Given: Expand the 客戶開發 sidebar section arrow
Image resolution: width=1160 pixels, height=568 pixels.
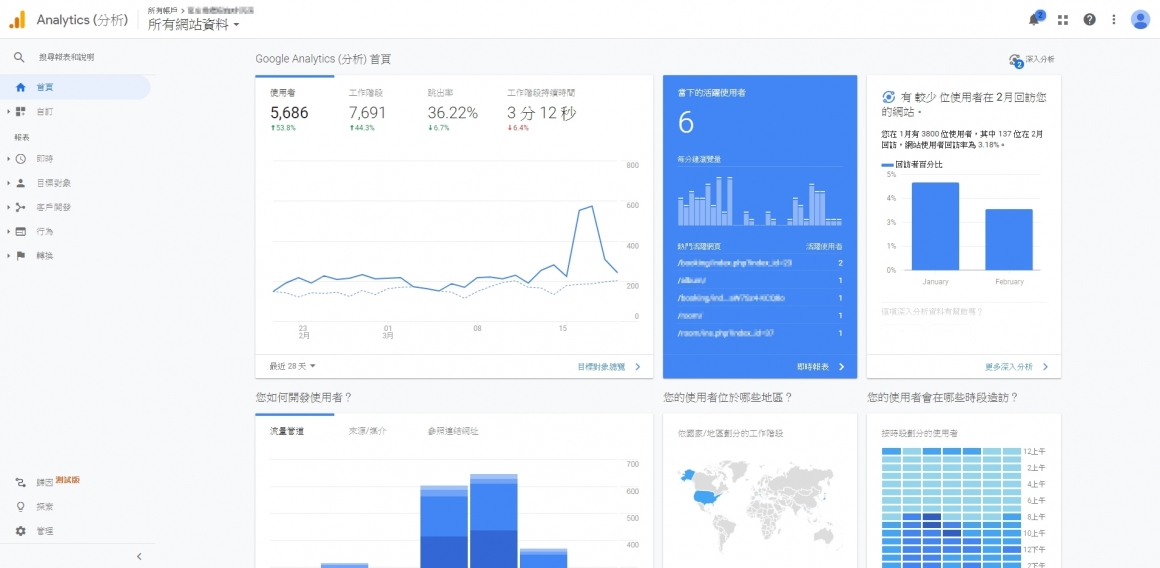Looking at the screenshot, I should point(8,207).
